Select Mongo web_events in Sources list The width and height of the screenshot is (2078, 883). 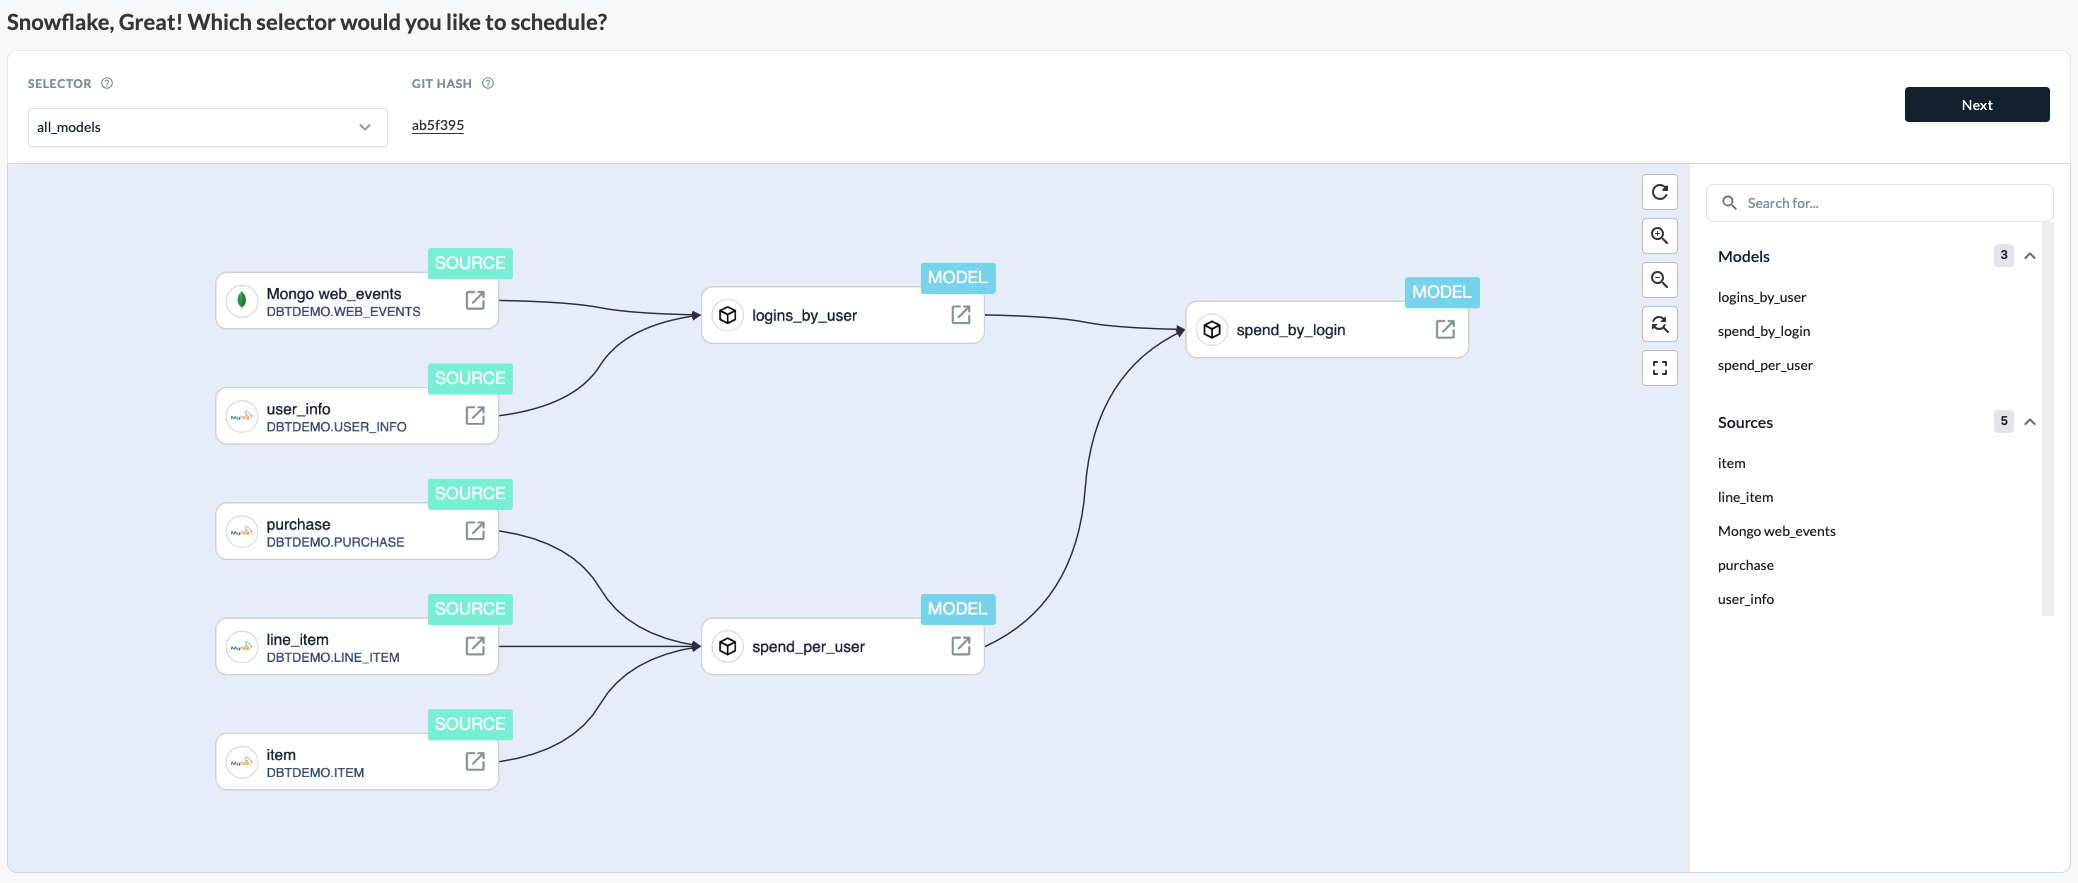[x=1776, y=531]
